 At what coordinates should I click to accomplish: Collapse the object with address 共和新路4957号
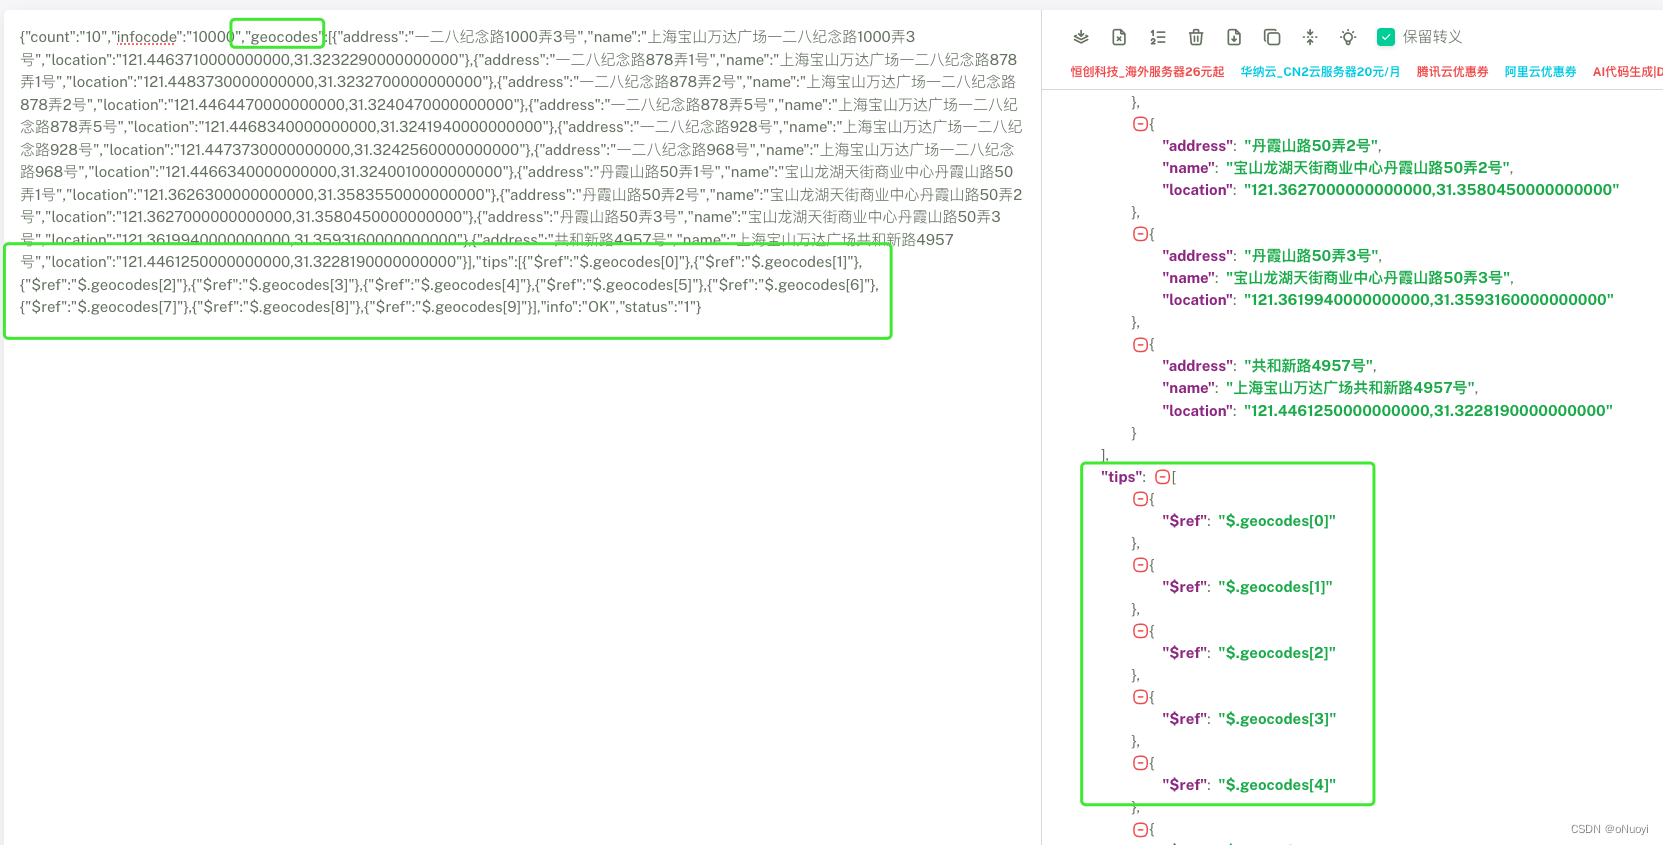[1140, 344]
